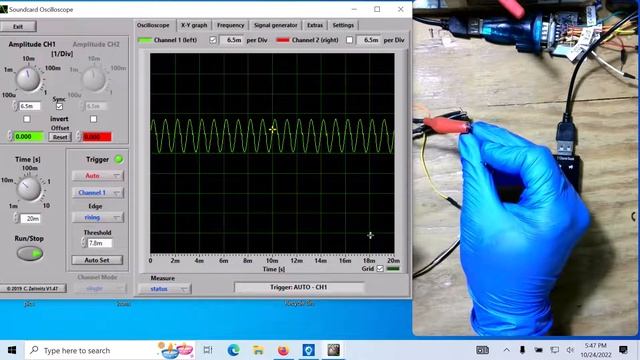The width and height of the screenshot is (640, 360).
Task: Click the CH1 amplitude 6.5m field
Action: point(30,106)
